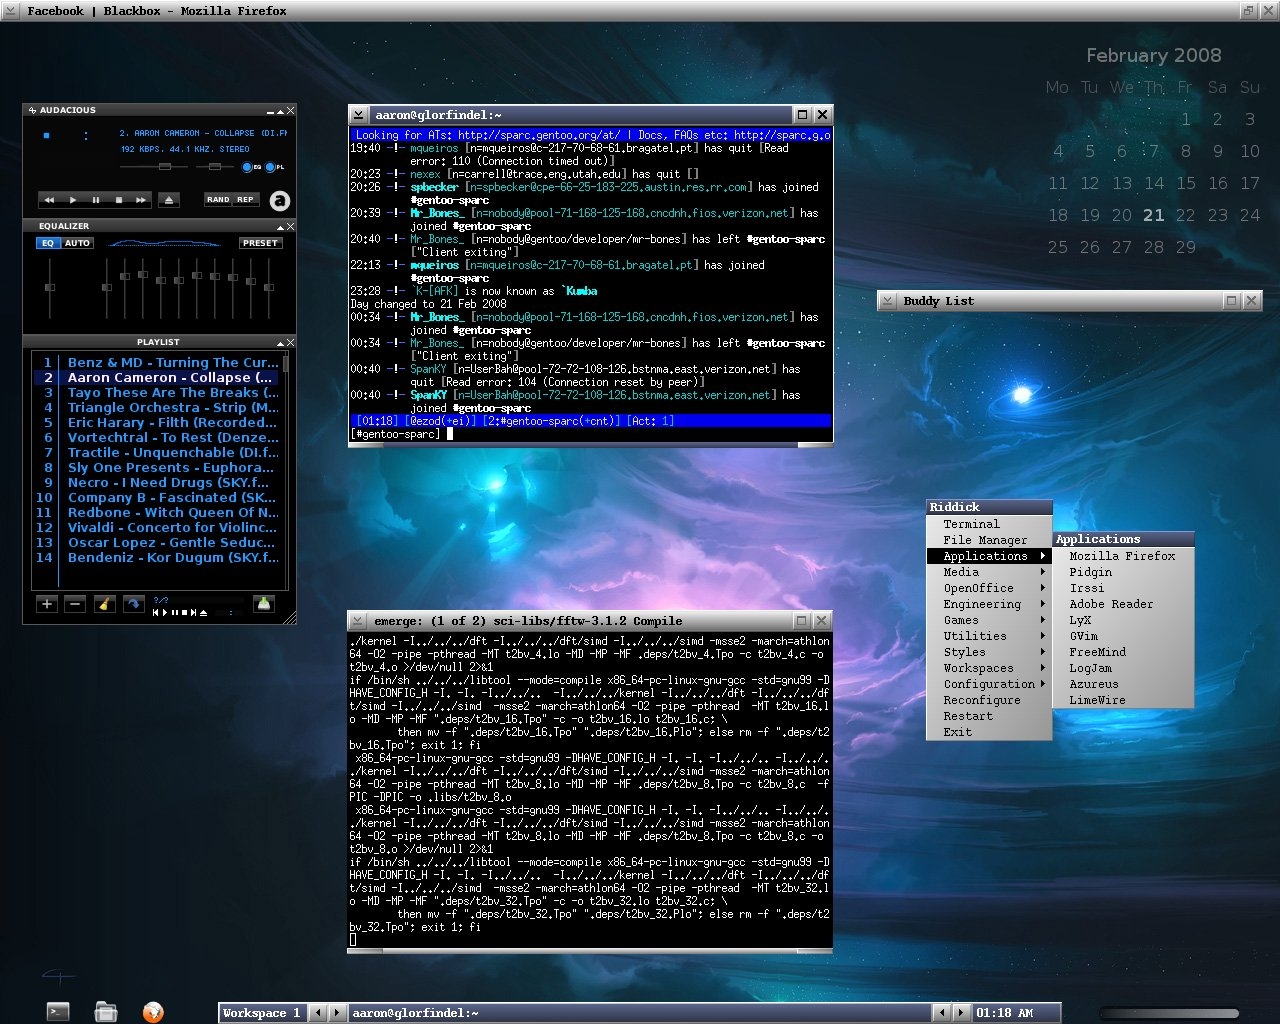Screen dimensions: 1280x1024
Task: Click the mini next button in playlist footer
Action: 194,612
